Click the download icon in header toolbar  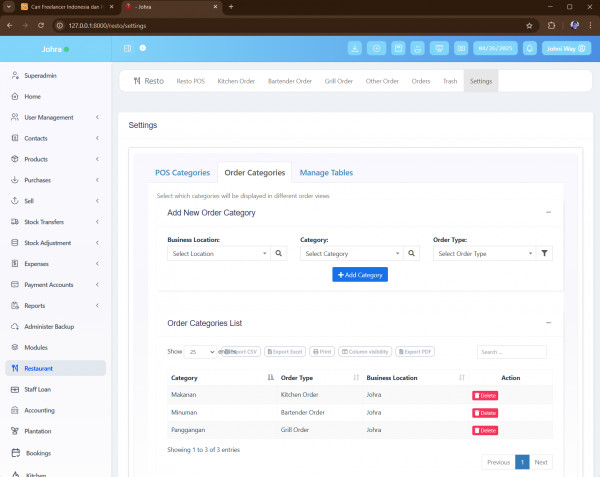pyautogui.click(x=355, y=49)
